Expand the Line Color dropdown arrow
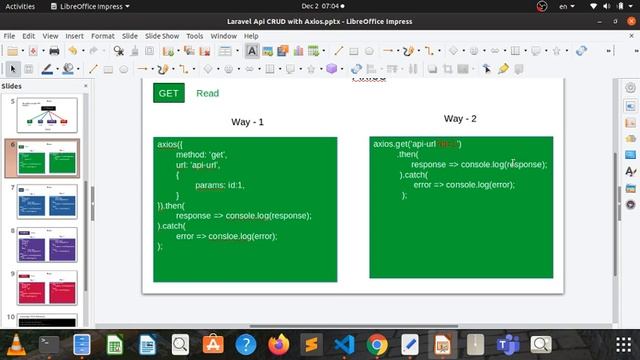Viewport: 640px width, 360px height. point(58,69)
